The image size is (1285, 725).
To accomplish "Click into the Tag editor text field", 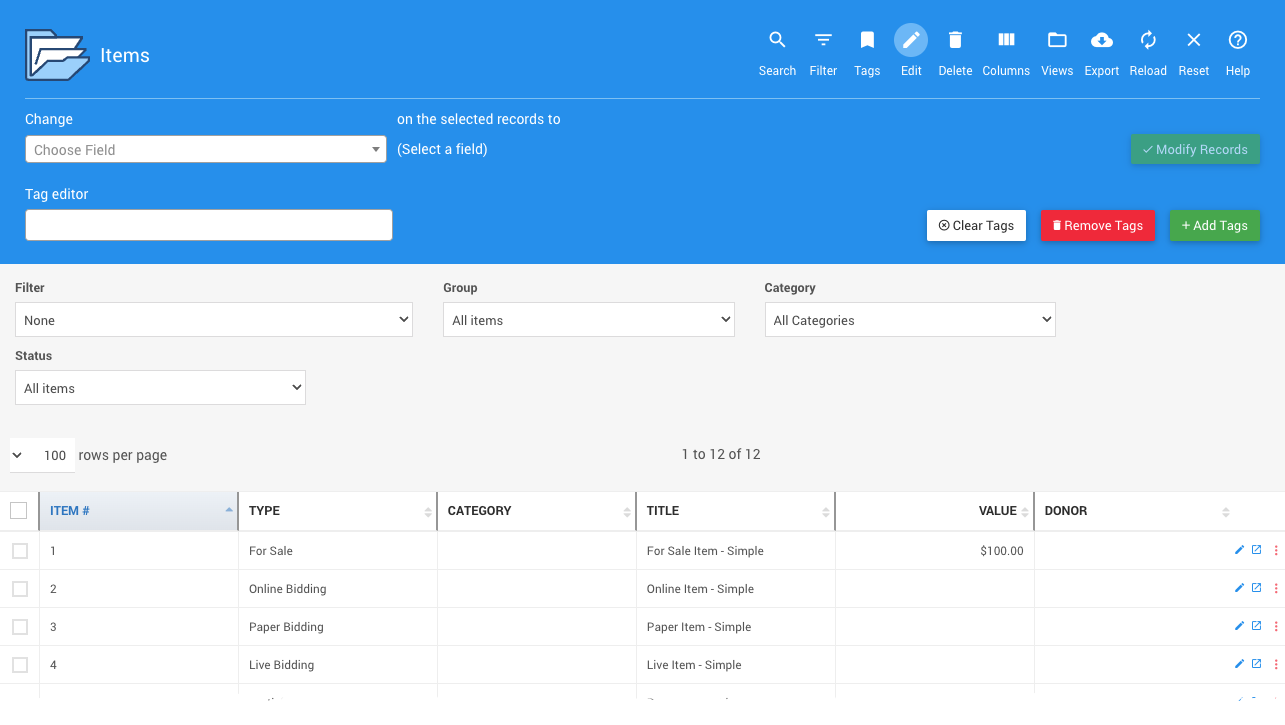I will click(208, 225).
